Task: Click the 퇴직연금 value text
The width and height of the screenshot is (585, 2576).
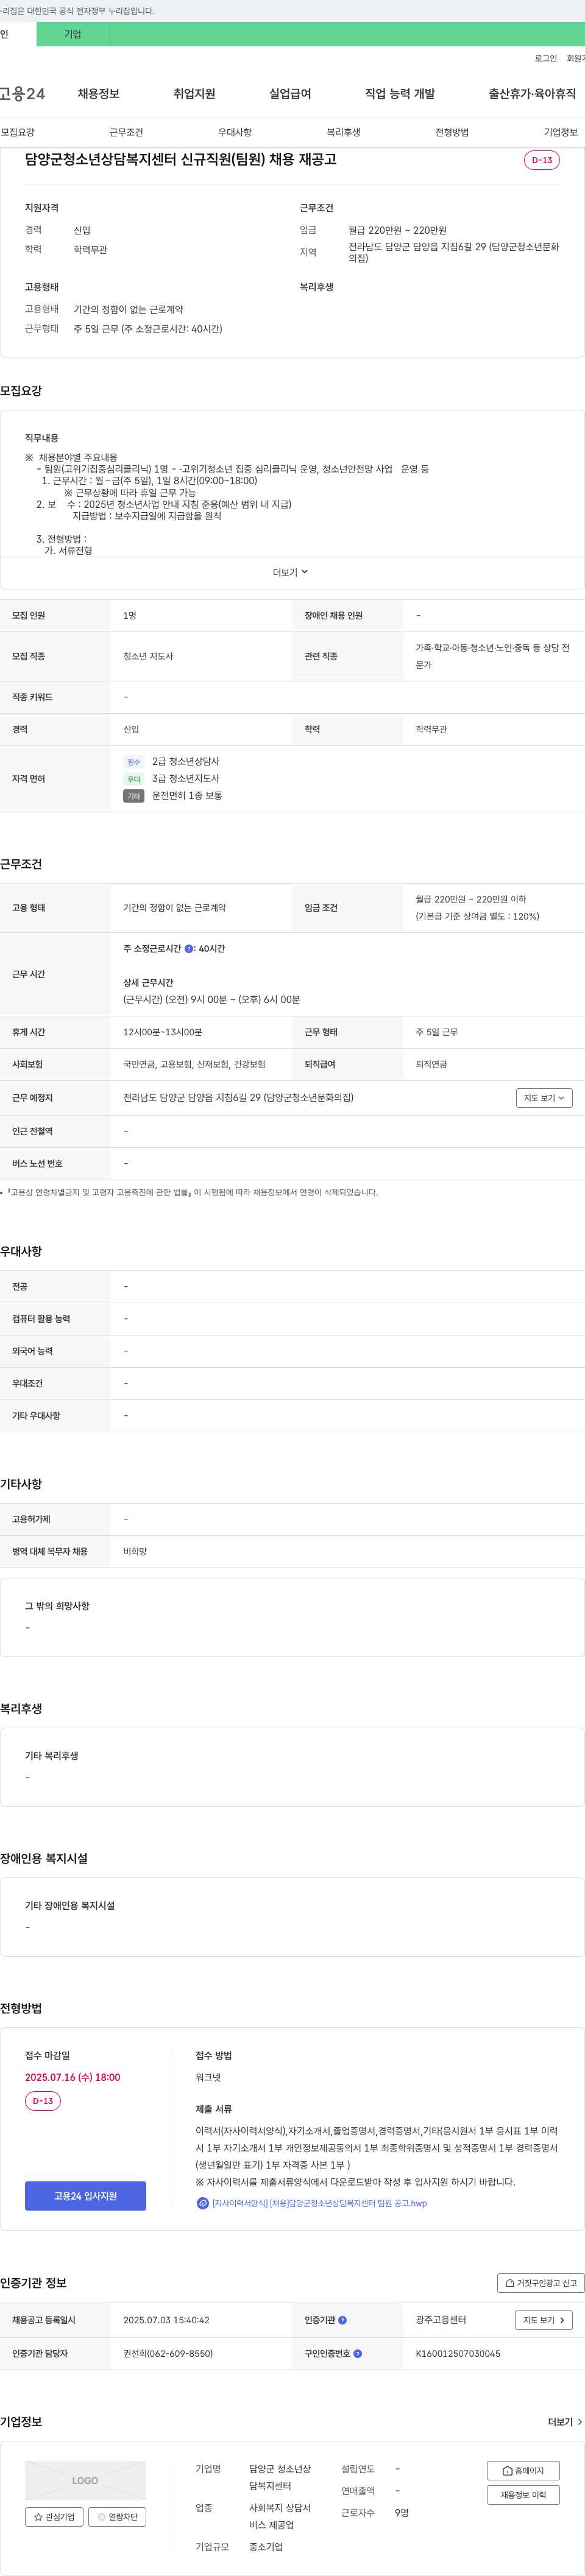Action: [431, 1065]
